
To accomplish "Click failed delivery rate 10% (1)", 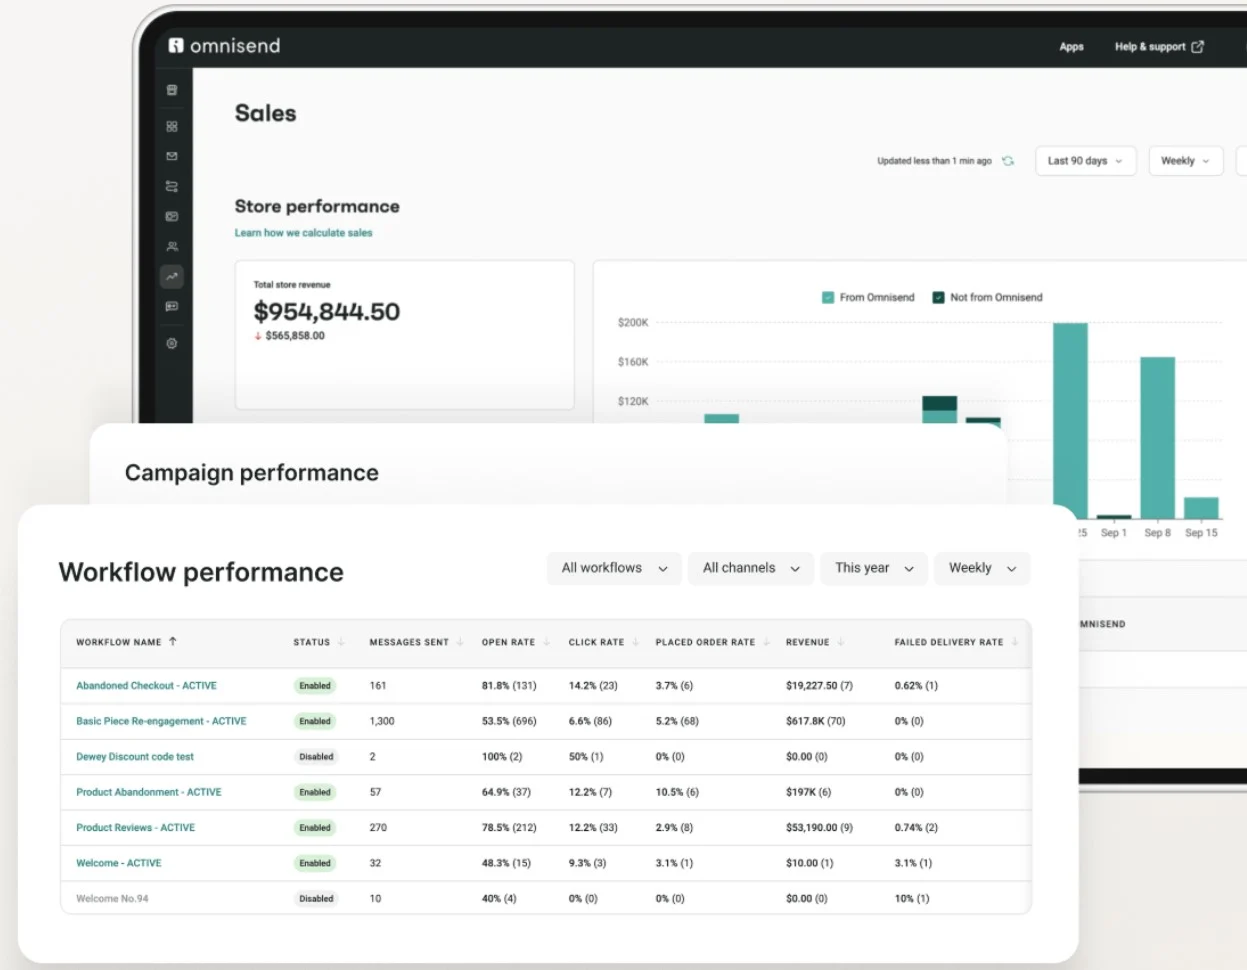I will click(x=912, y=899).
